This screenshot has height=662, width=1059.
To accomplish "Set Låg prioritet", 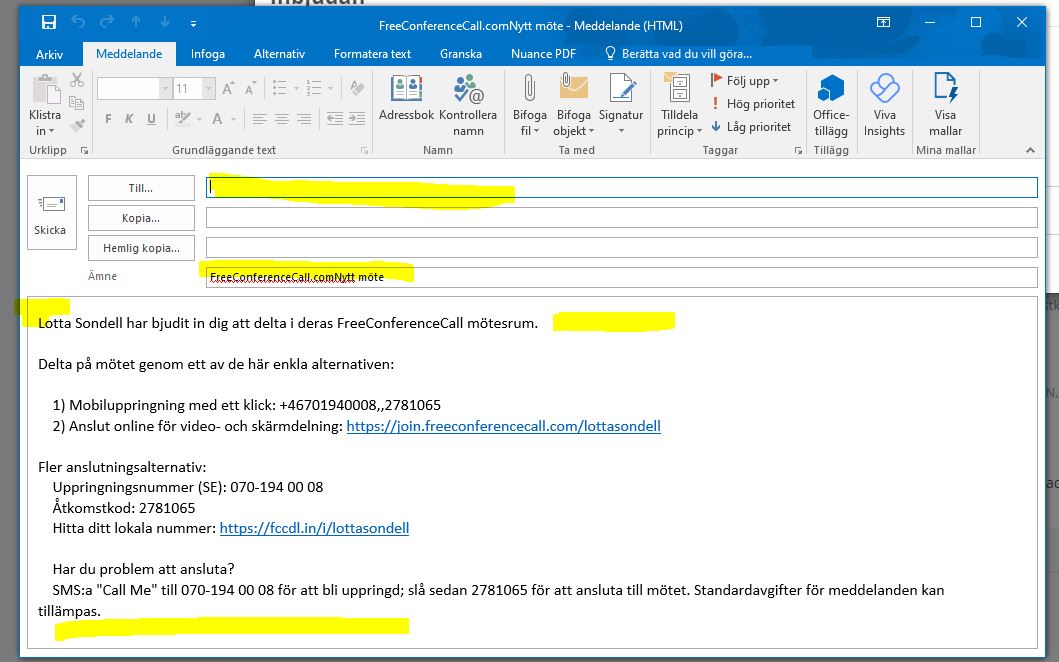I will tap(750, 127).
